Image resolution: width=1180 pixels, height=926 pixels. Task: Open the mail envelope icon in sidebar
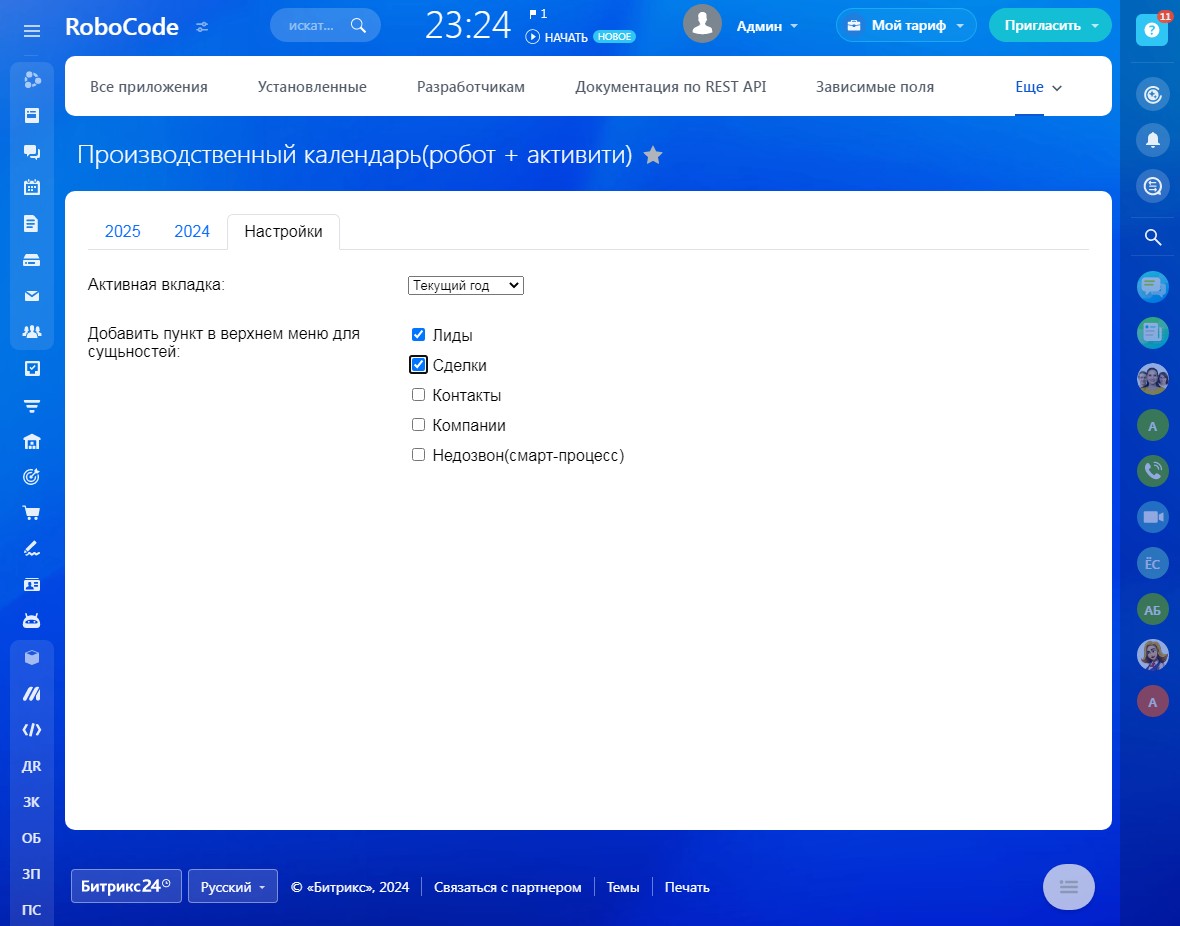32,295
